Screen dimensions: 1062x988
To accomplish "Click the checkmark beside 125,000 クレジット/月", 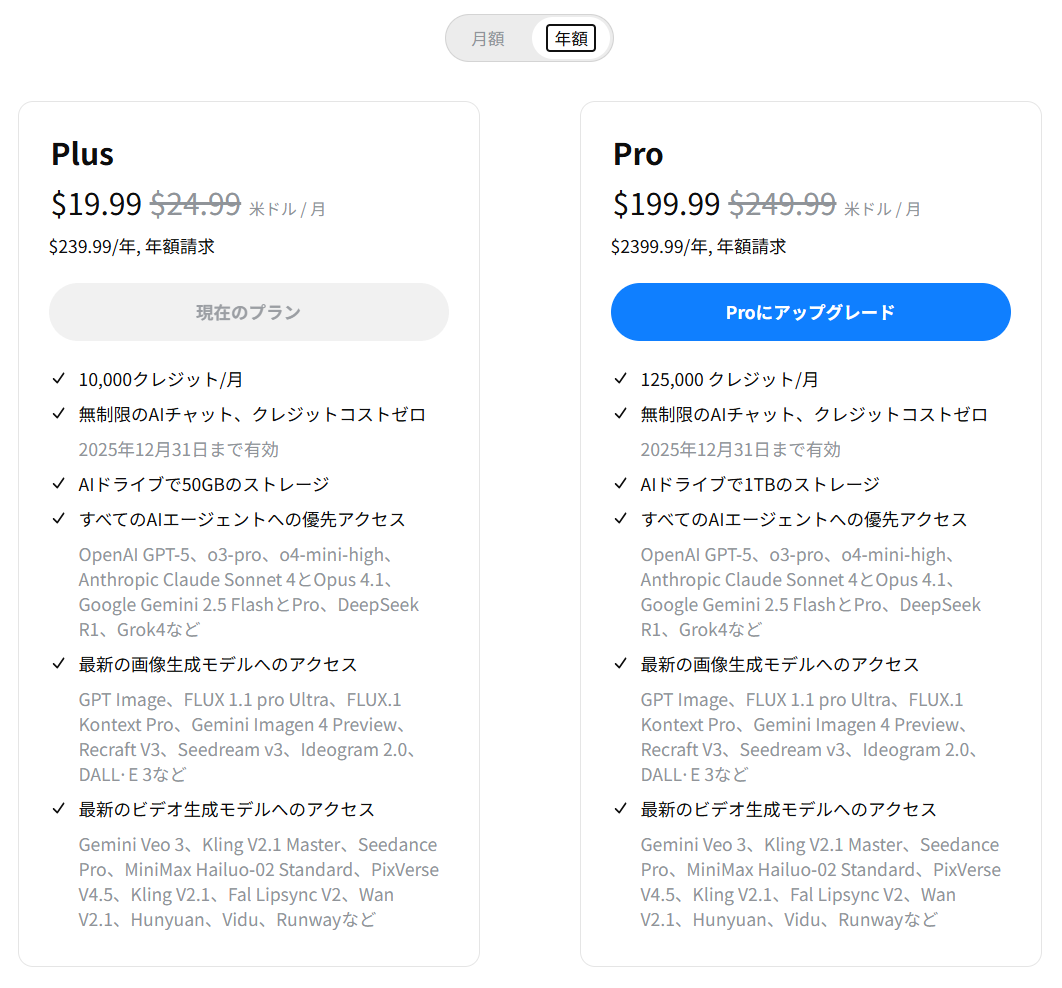I will click(621, 379).
